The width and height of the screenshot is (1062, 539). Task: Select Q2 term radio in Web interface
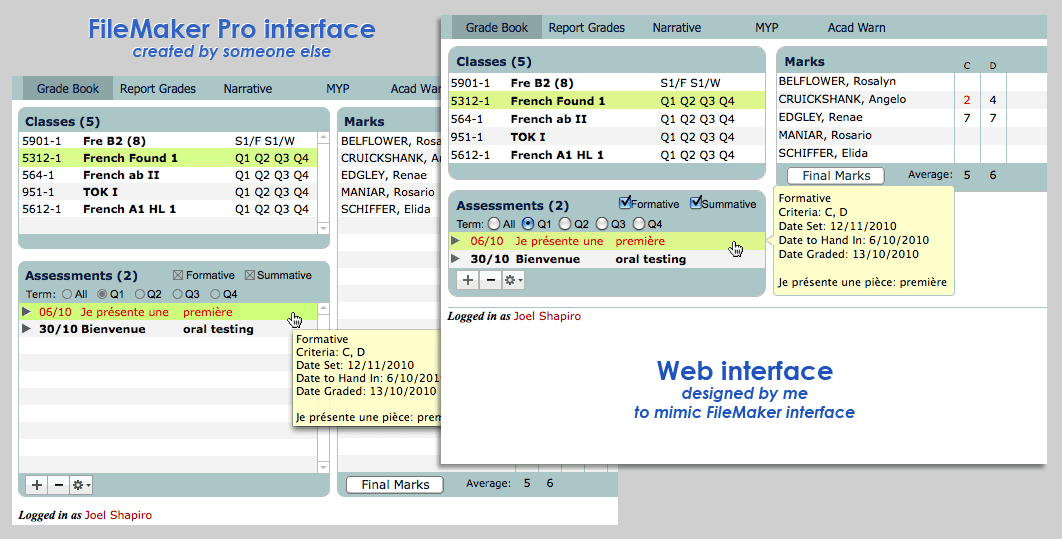click(565, 223)
